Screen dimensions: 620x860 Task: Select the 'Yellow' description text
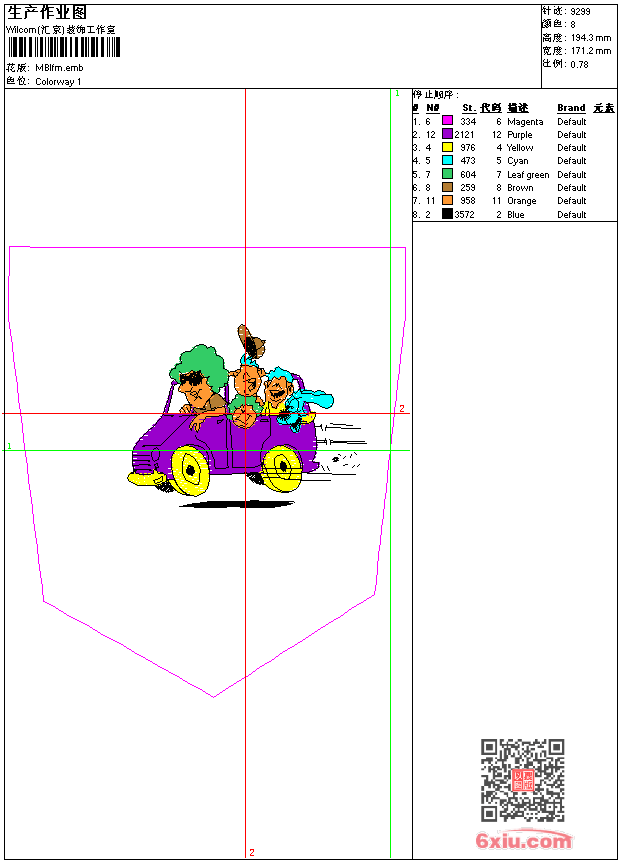(520, 148)
